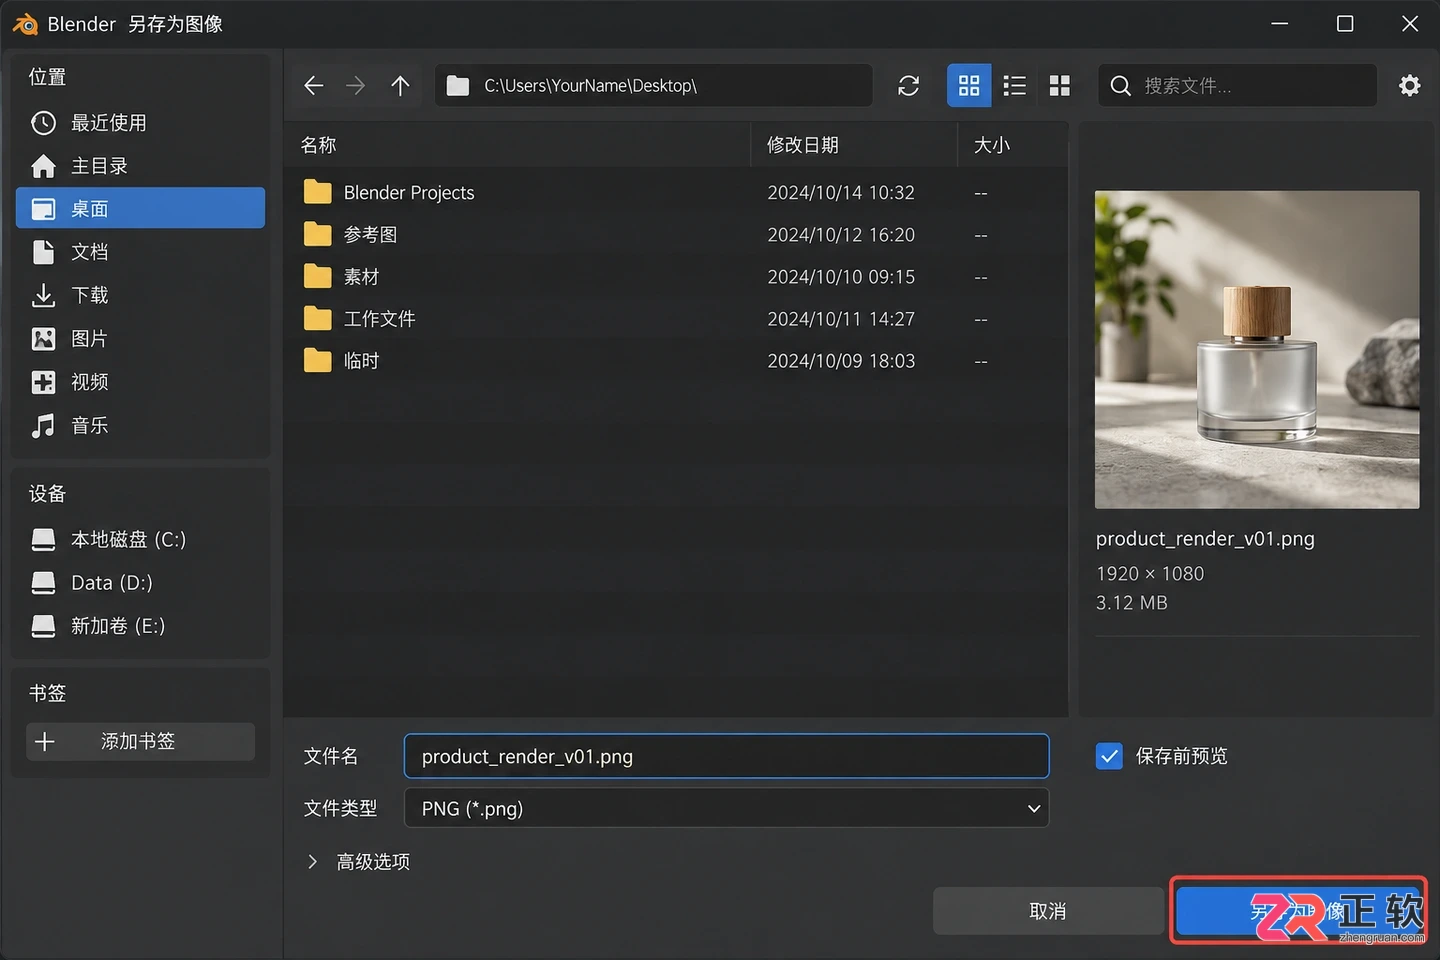This screenshot has width=1440, height=960.
Task: Click the search magnifier icon
Action: coord(1121,86)
